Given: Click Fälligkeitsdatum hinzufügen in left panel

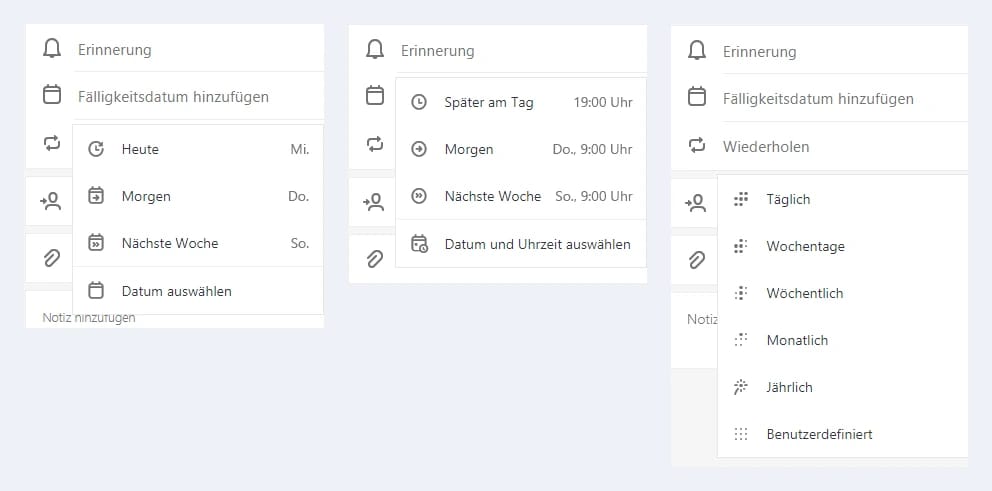Looking at the screenshot, I should click(x=173, y=97).
